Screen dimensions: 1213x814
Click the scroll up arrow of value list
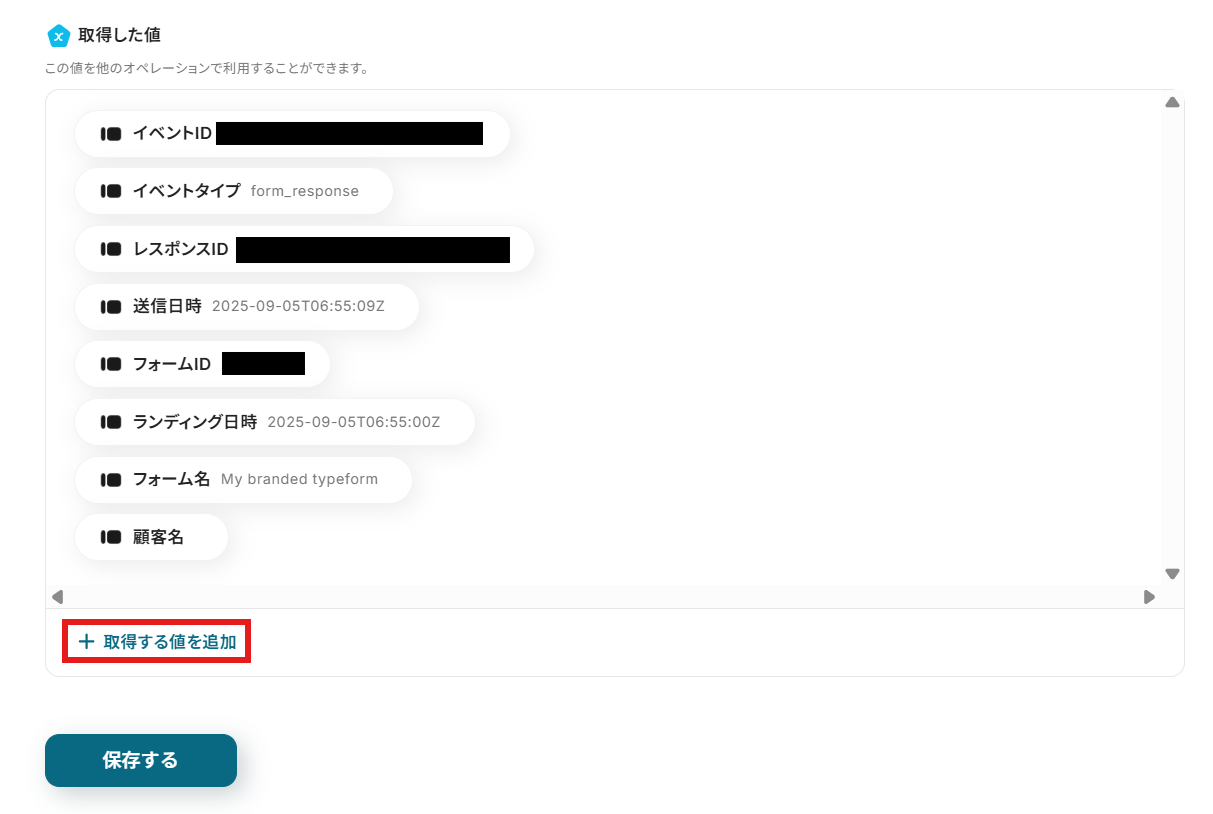pos(1172,102)
